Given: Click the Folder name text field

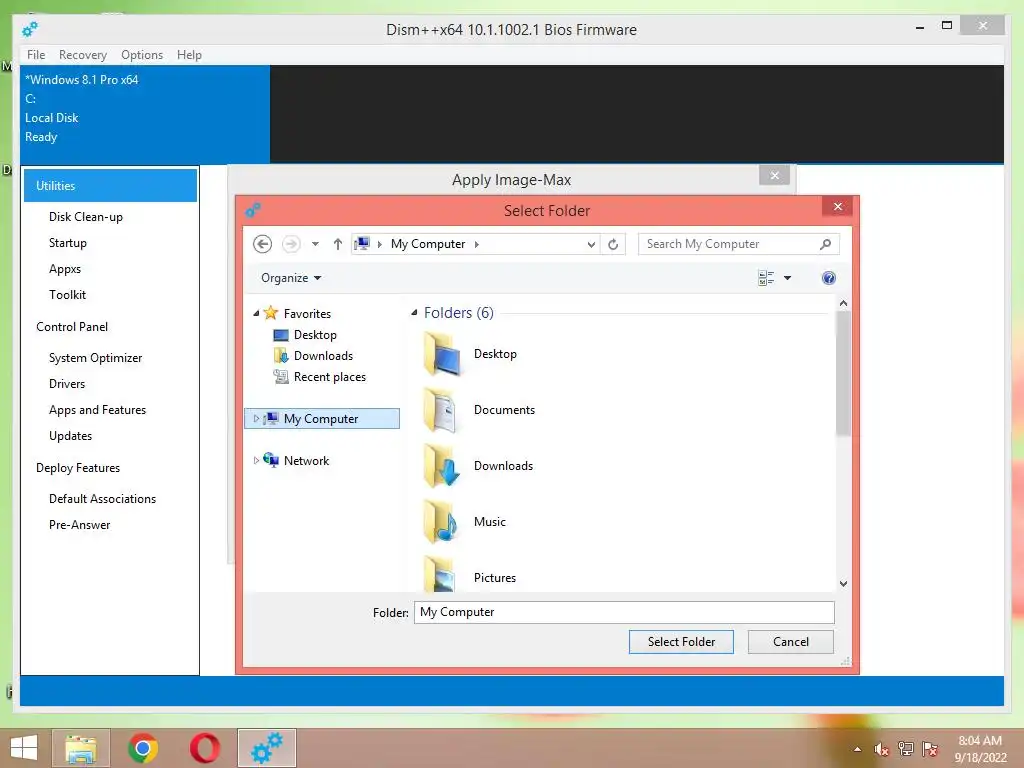Looking at the screenshot, I should coord(624,612).
